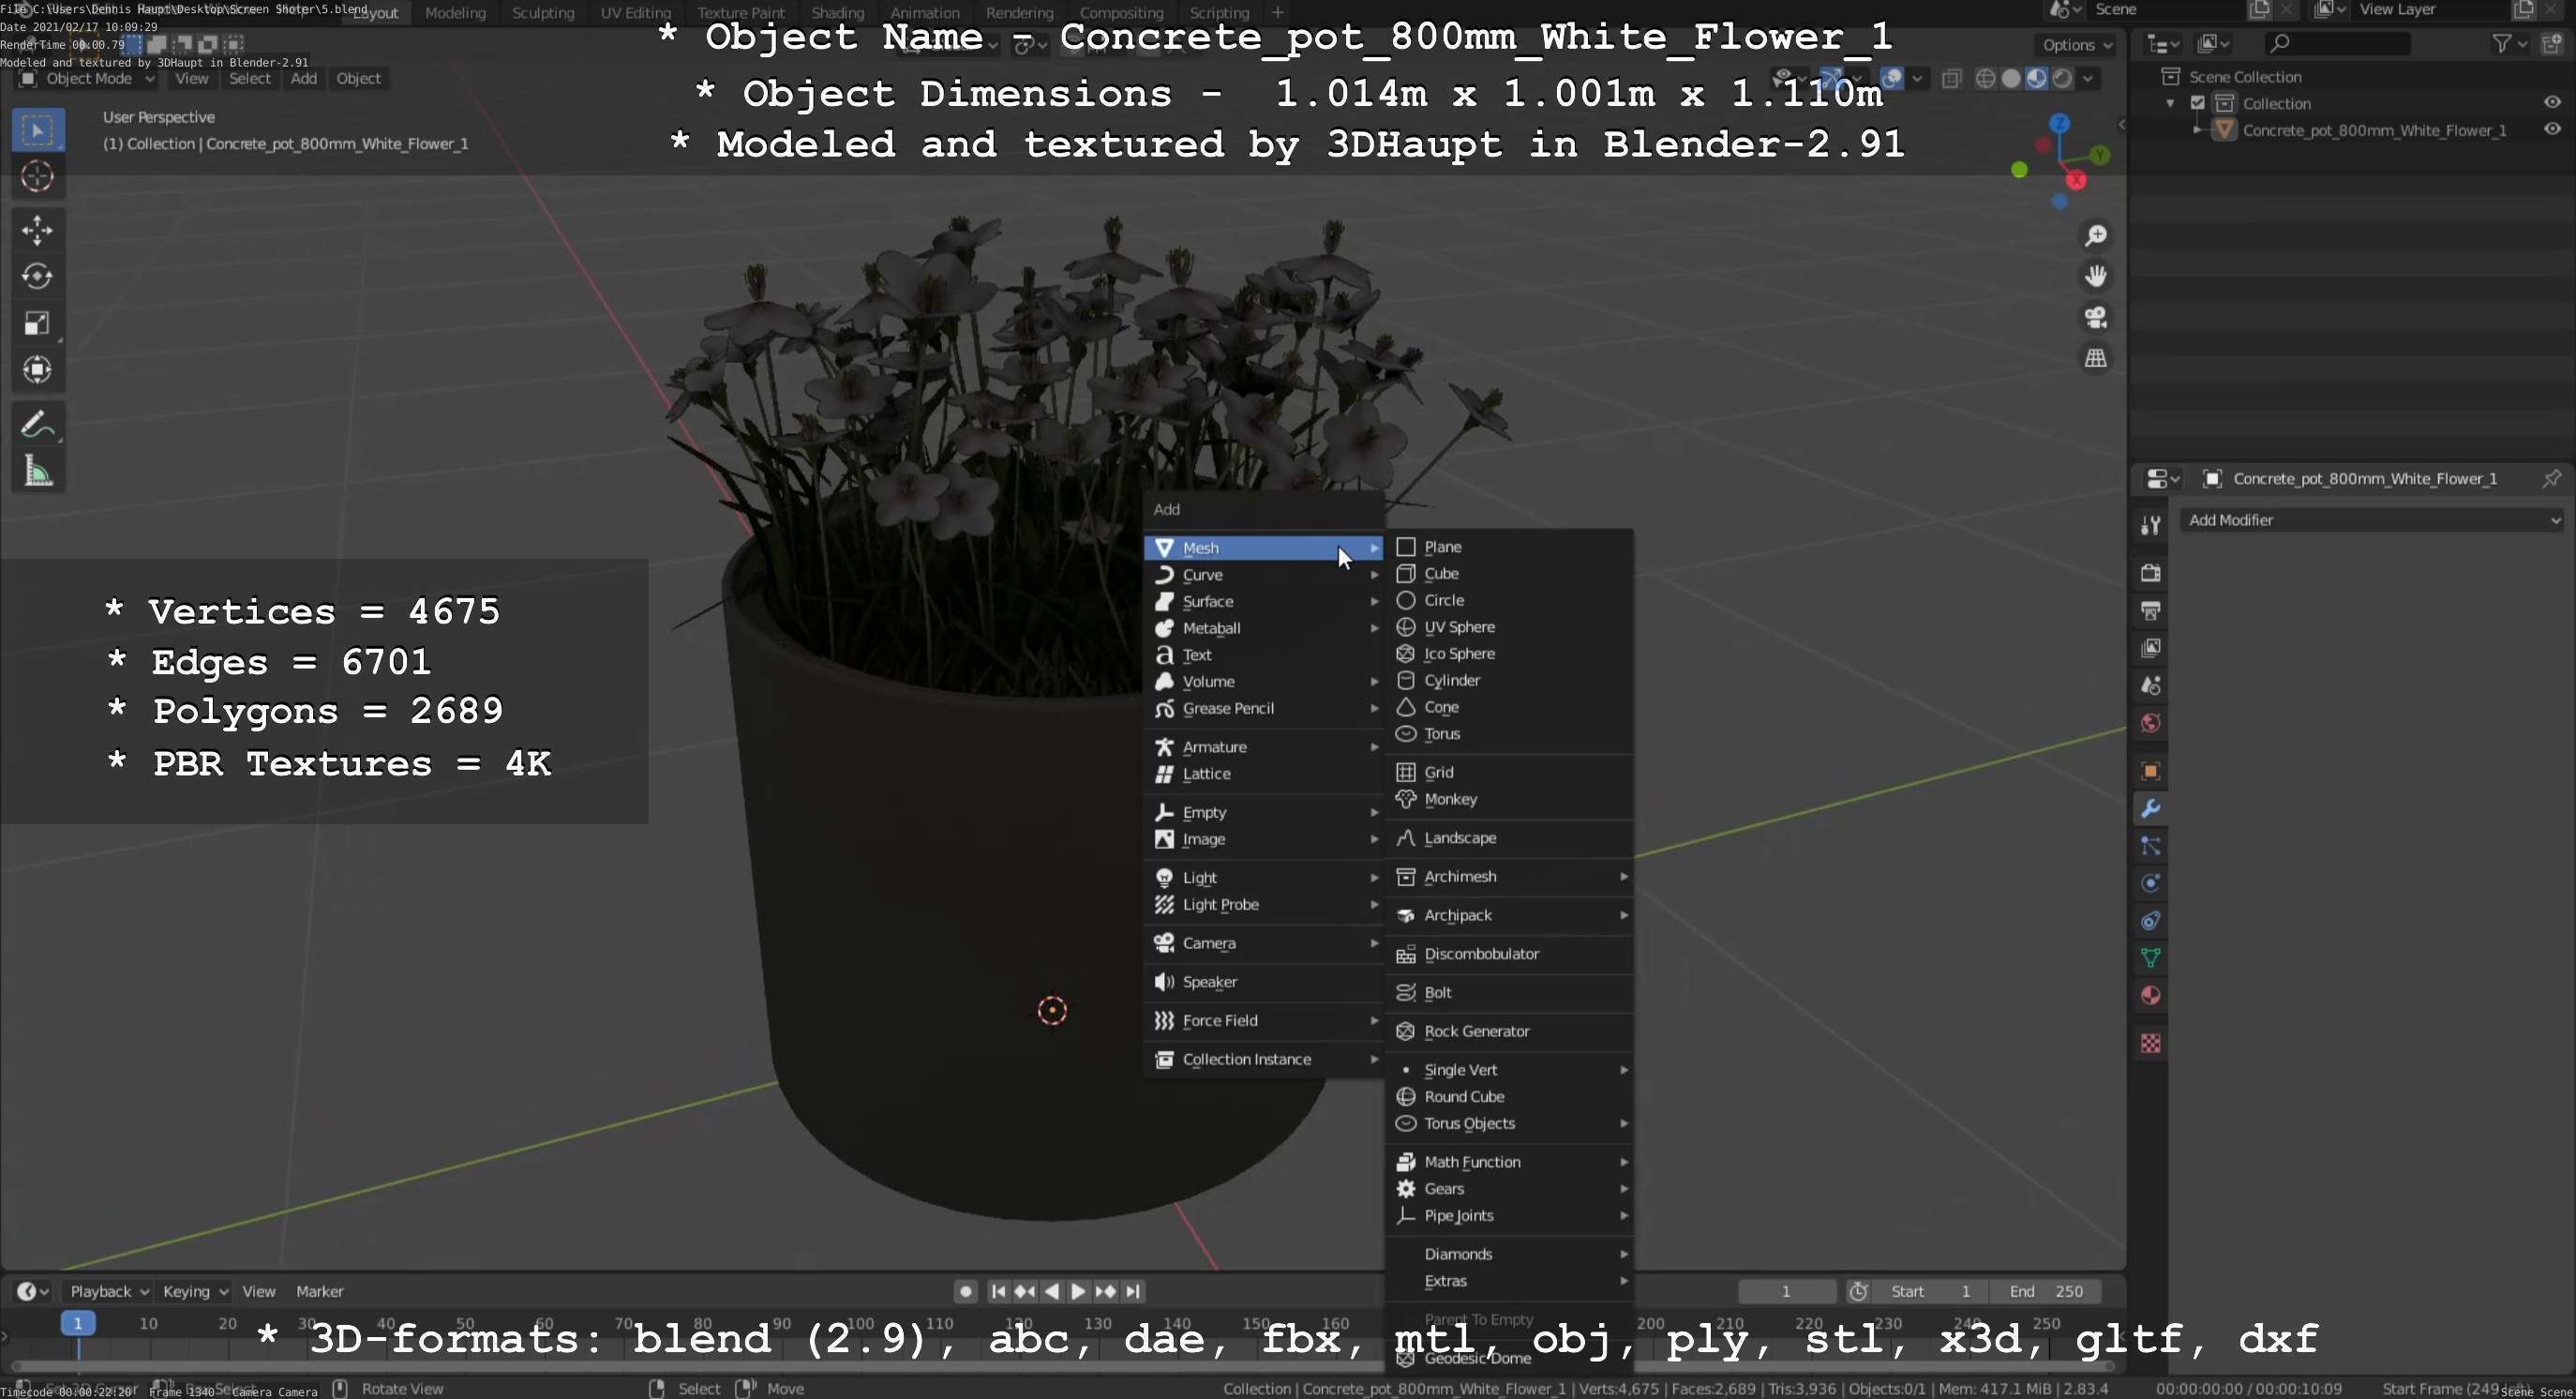Pick the Scale tool
Image resolution: width=2576 pixels, height=1399 pixels.
coord(37,323)
